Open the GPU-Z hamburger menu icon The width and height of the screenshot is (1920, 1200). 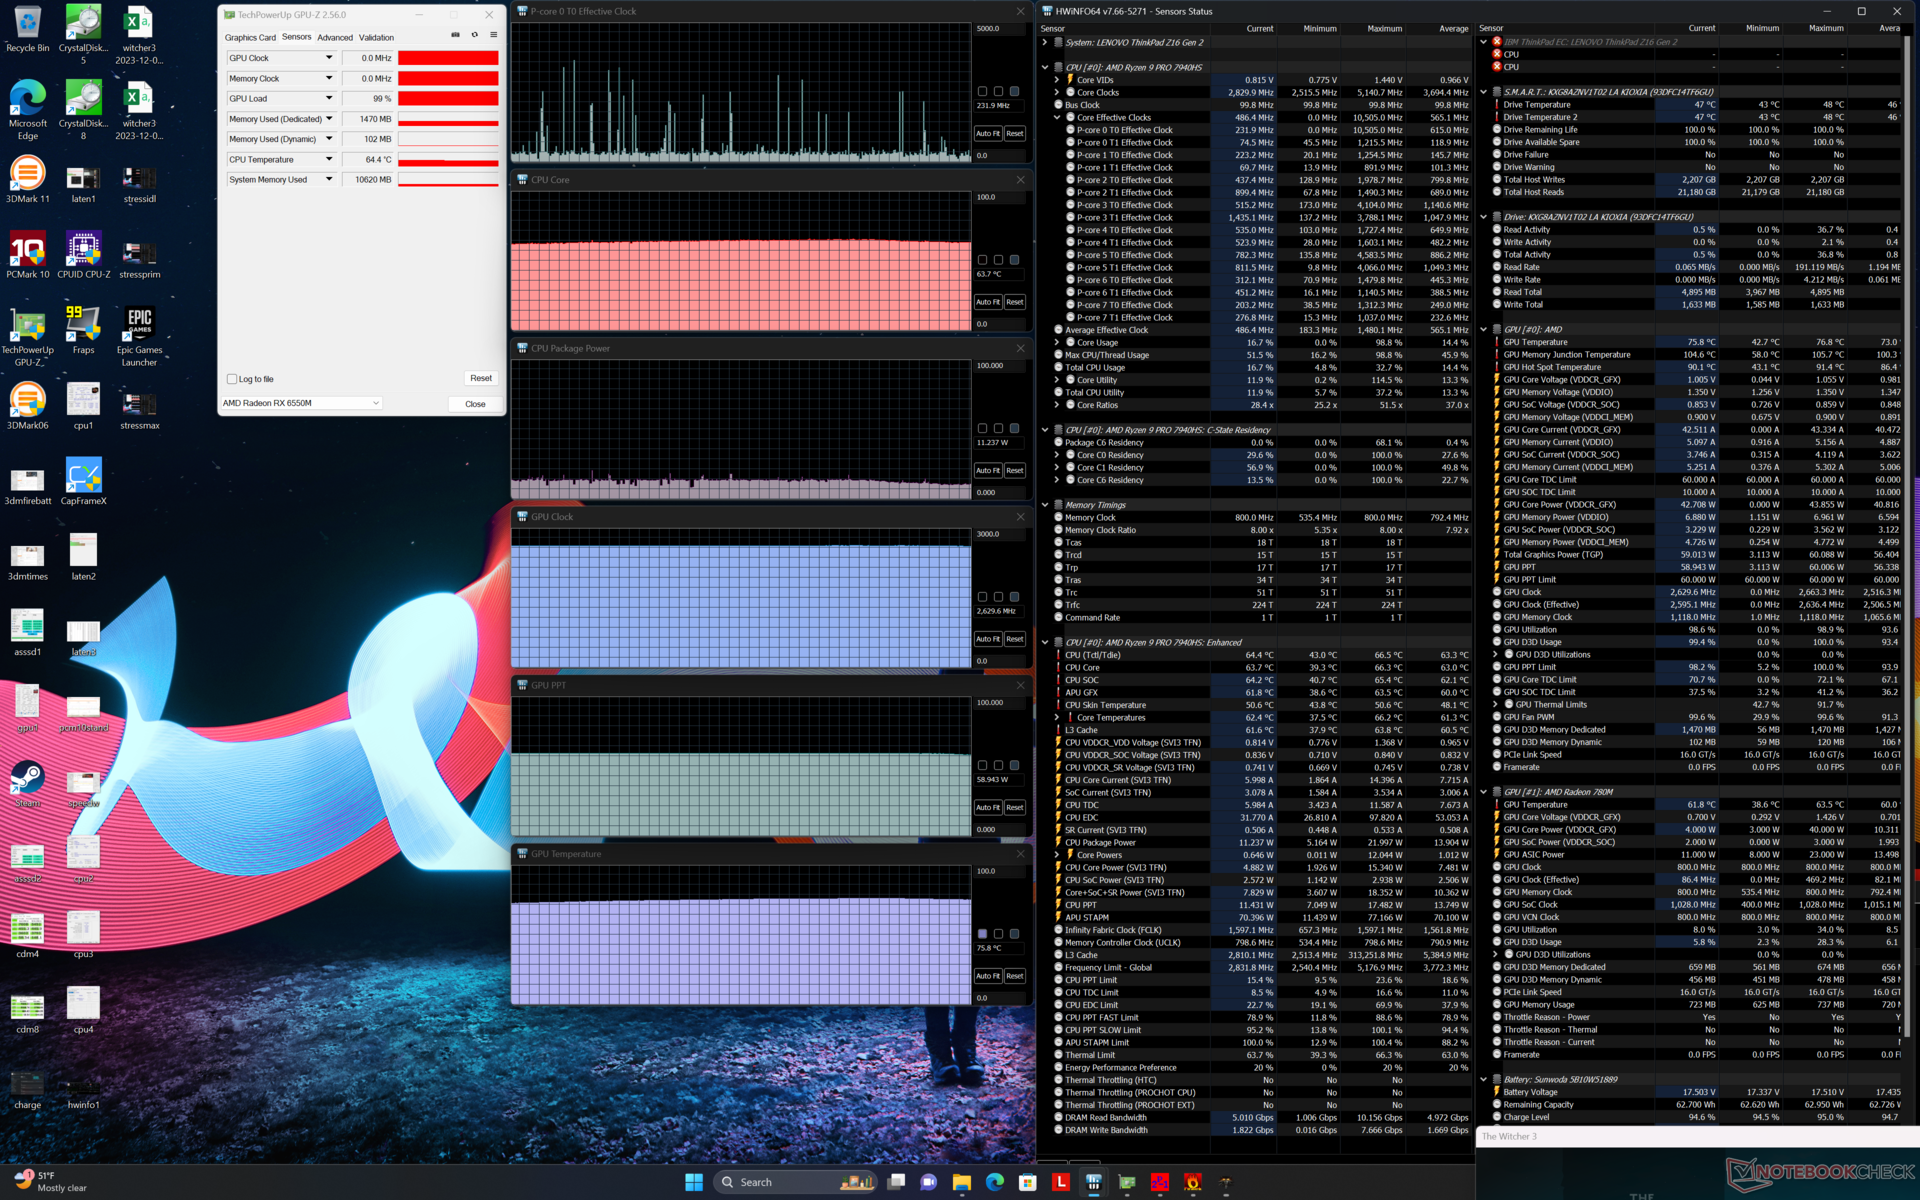click(x=493, y=35)
